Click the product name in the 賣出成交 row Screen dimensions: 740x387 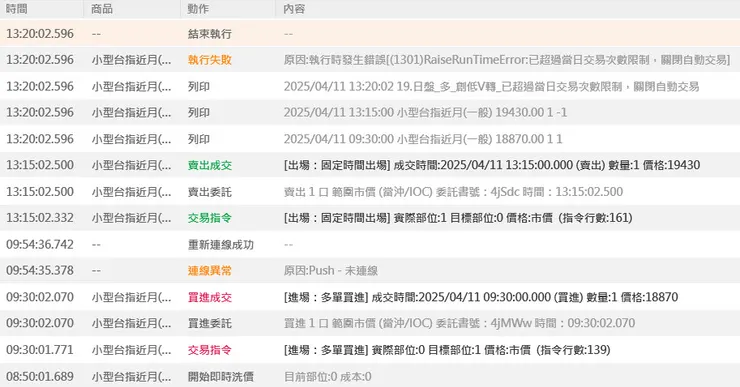tap(131, 165)
